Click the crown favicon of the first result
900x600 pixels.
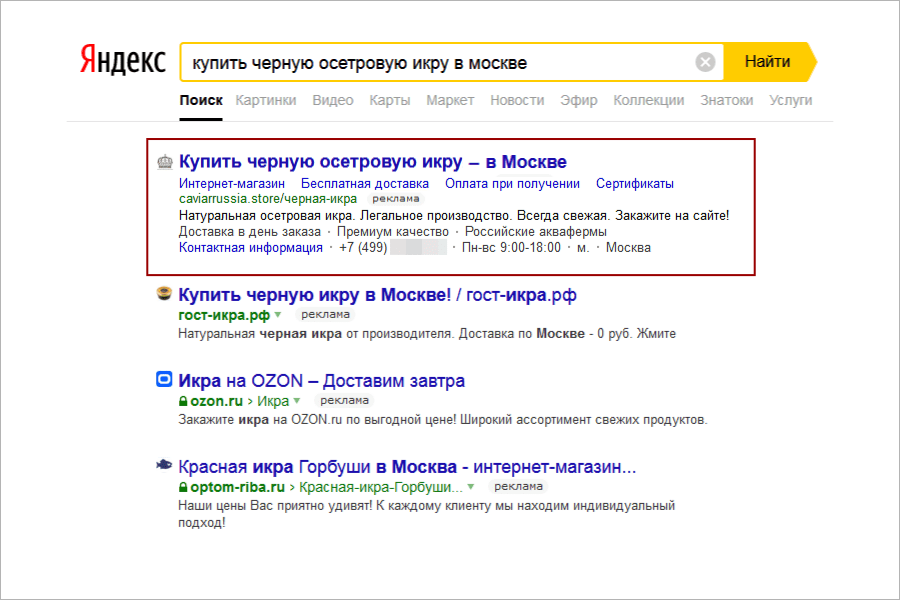[165, 162]
